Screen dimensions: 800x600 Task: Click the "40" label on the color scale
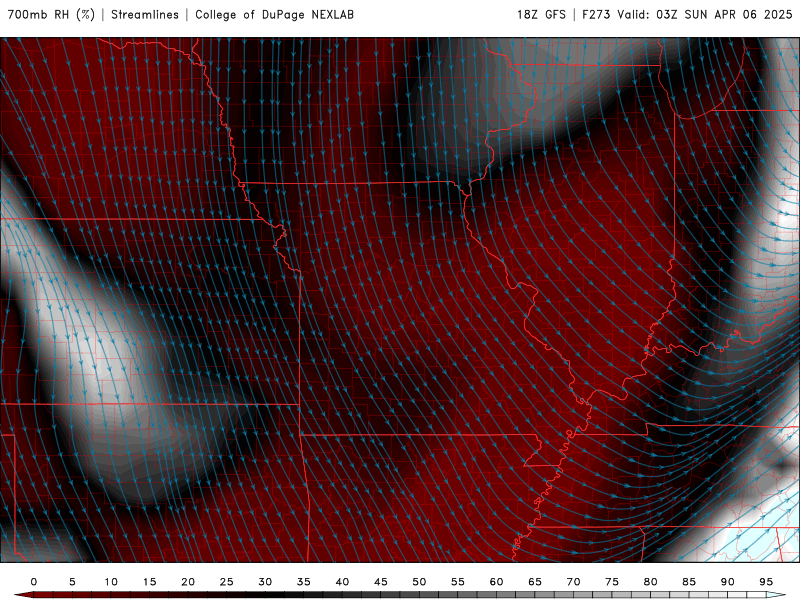point(342,582)
